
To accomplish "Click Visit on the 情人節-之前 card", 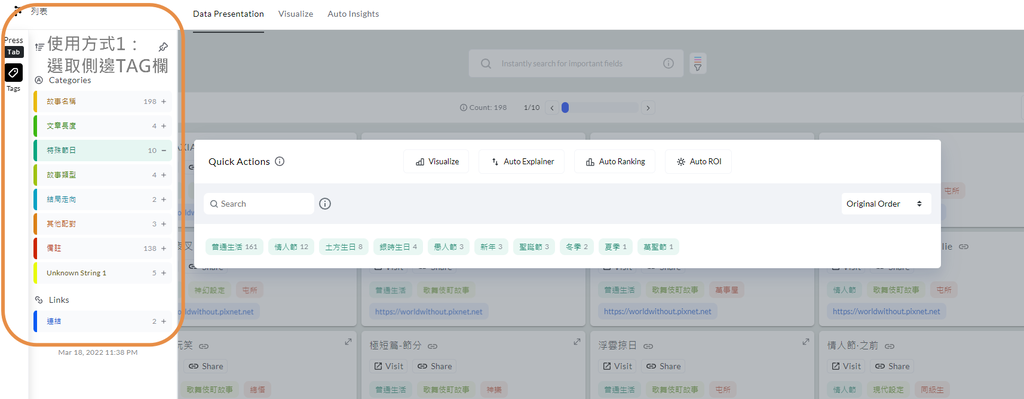I will click(846, 366).
